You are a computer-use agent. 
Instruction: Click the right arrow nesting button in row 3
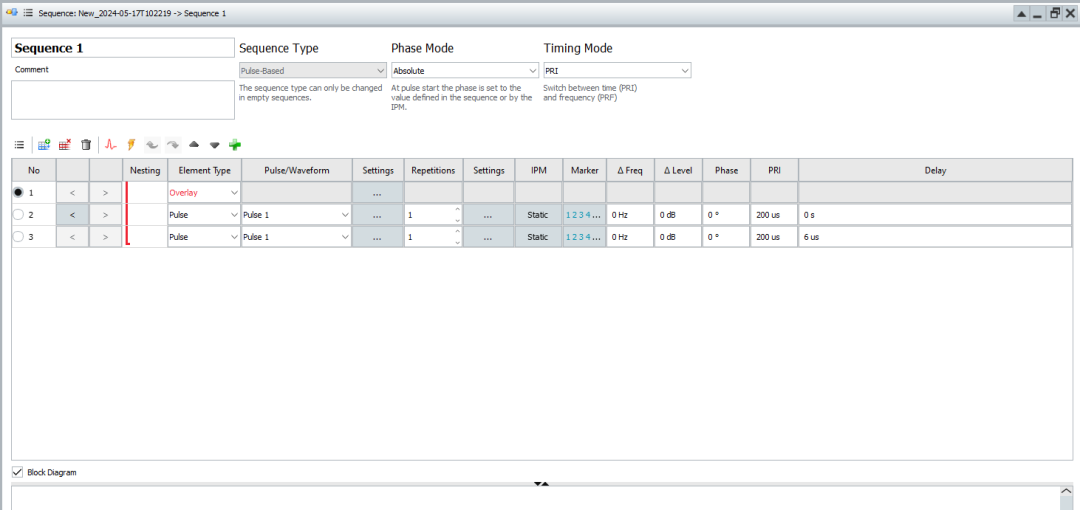tap(105, 237)
